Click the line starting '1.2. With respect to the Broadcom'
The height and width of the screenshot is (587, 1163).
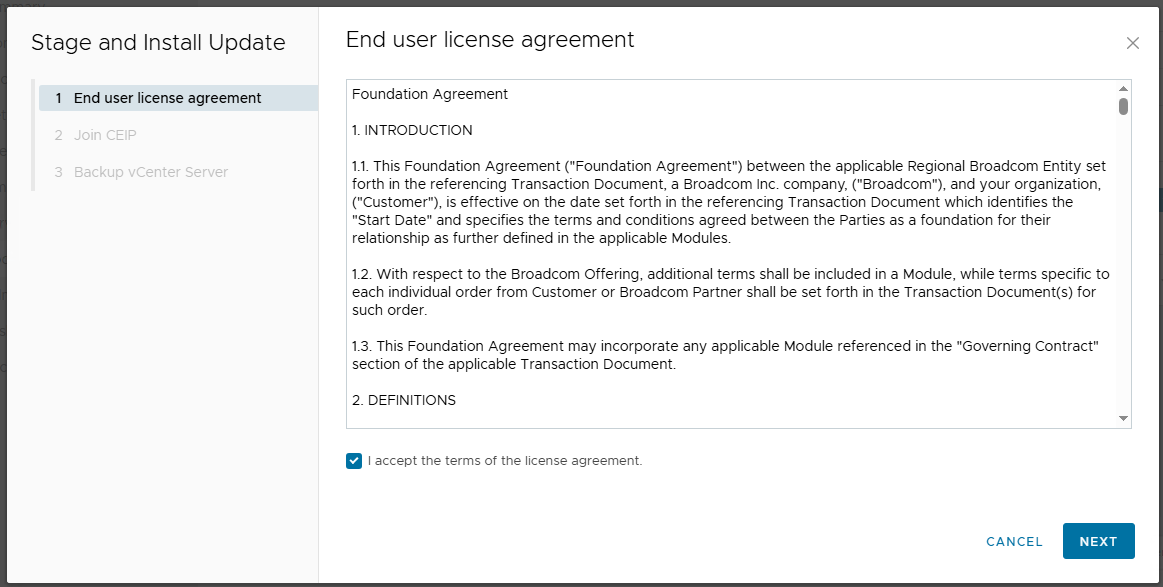coord(731,274)
